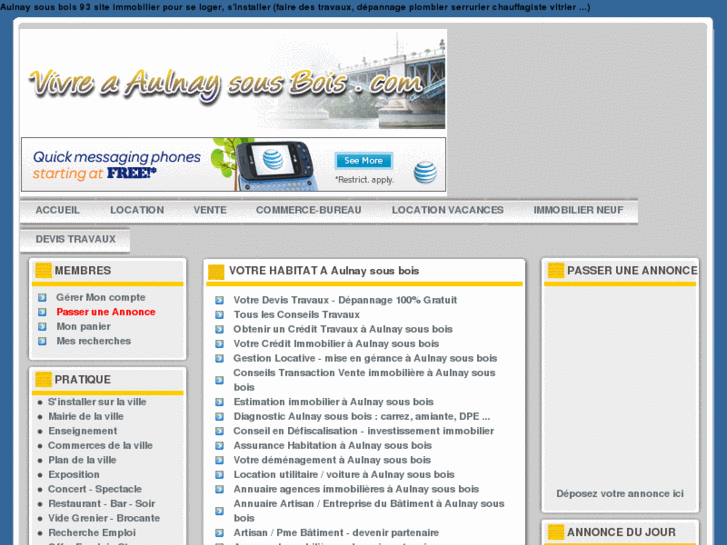Click arrow icon beside Location utilitaire
727x545 pixels.
click(219, 474)
